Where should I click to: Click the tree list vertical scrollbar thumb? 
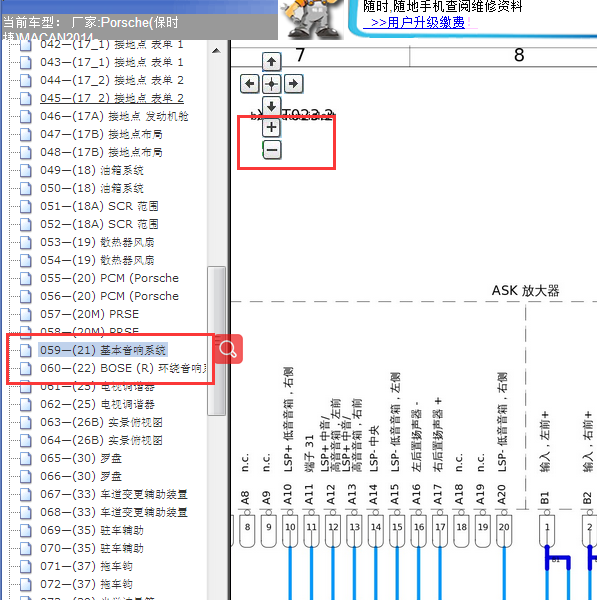tap(216, 341)
